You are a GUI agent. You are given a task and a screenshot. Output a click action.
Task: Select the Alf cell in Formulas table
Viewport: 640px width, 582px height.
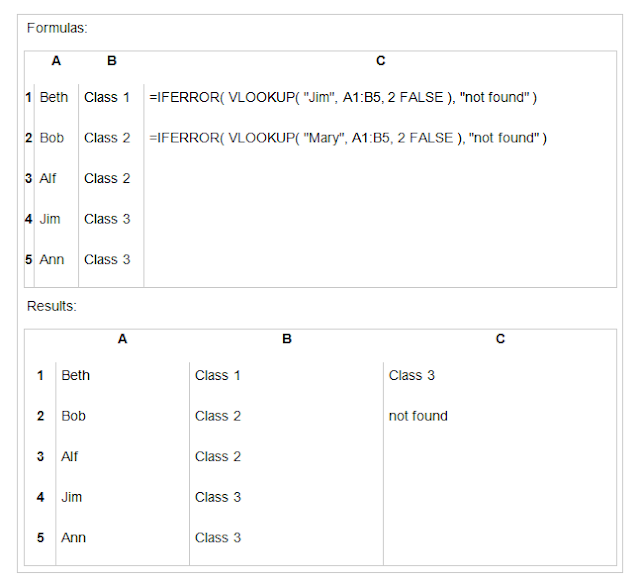click(x=48, y=178)
